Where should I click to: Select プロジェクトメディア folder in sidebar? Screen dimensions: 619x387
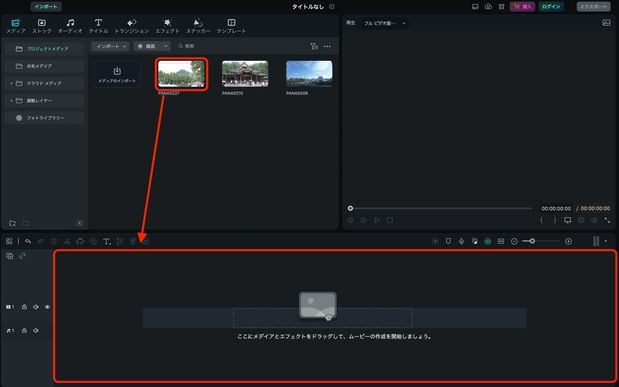[x=44, y=49]
